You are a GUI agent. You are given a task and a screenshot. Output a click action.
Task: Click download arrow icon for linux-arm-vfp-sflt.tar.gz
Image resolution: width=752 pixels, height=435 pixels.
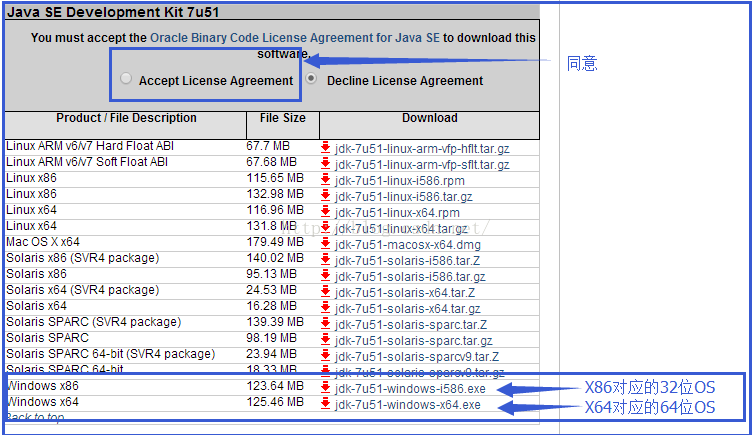pos(326,164)
